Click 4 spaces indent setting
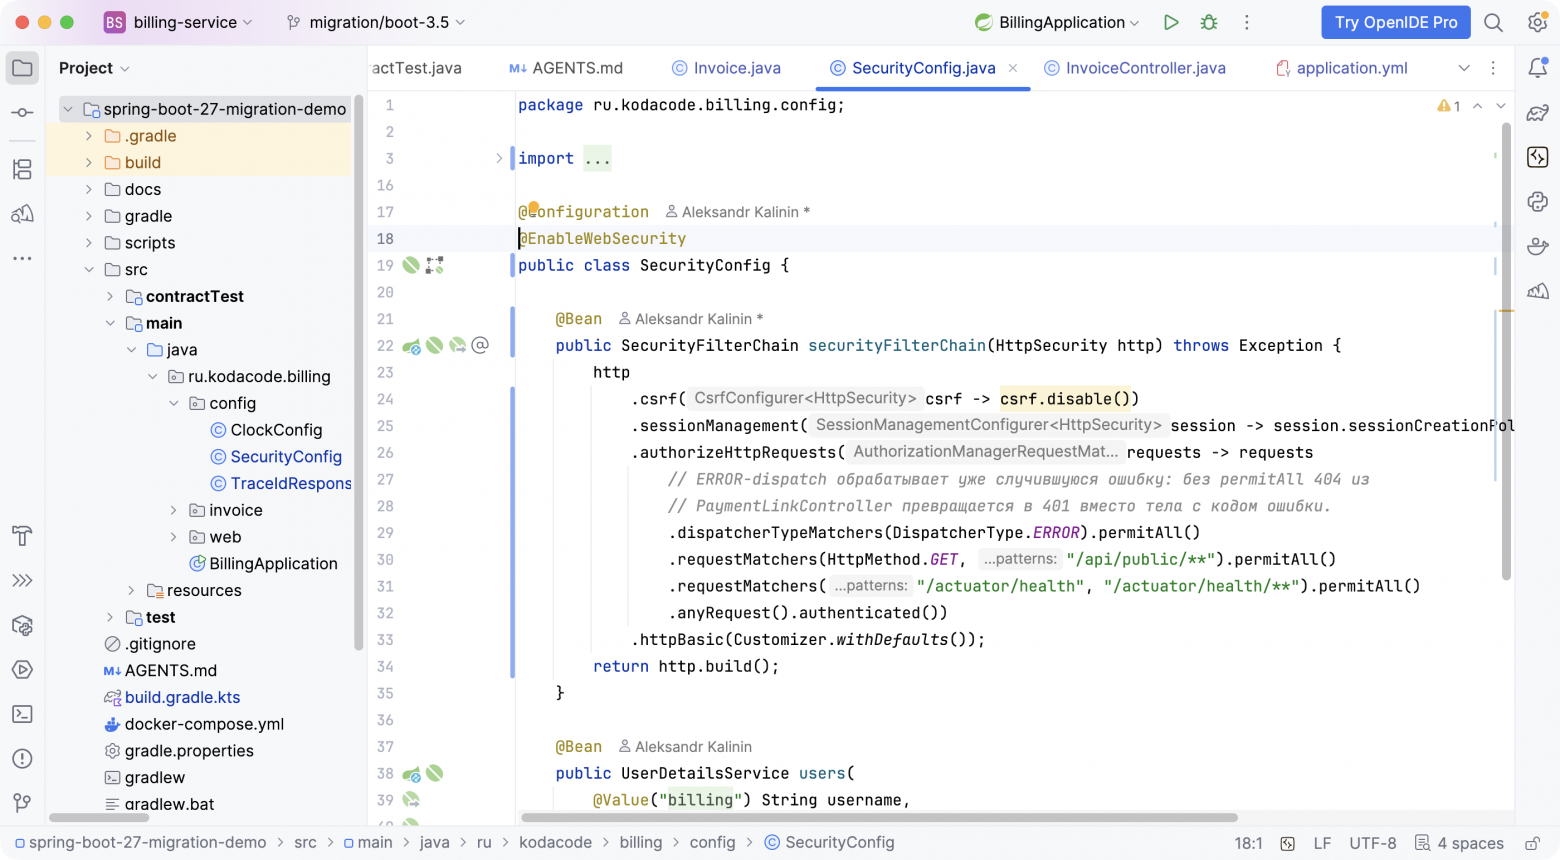The image size is (1560, 860). [1460, 843]
